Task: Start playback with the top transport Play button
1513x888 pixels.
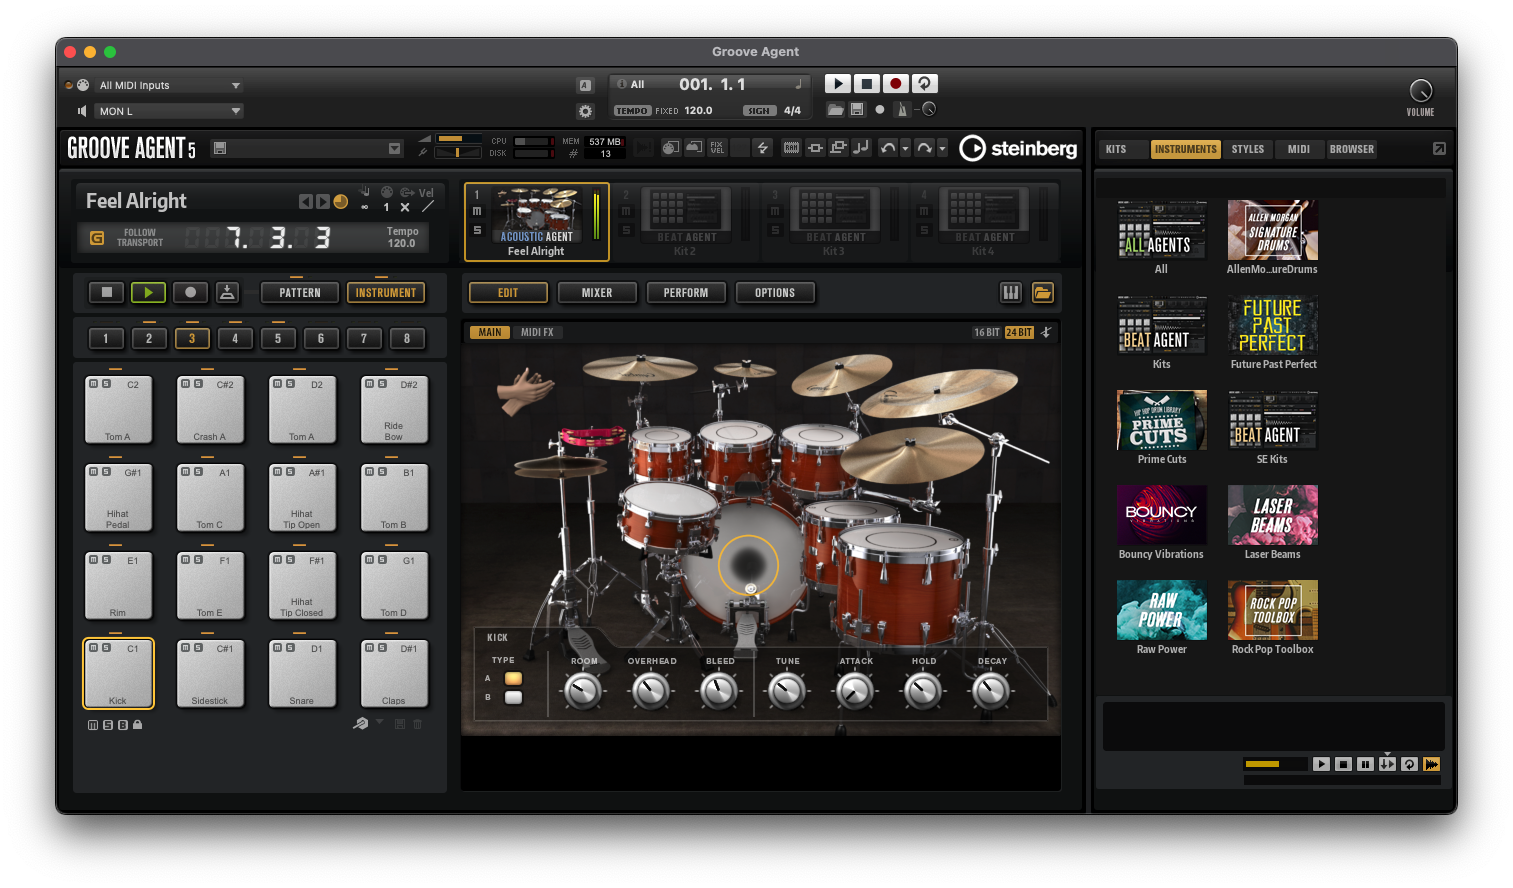Action: (x=838, y=84)
